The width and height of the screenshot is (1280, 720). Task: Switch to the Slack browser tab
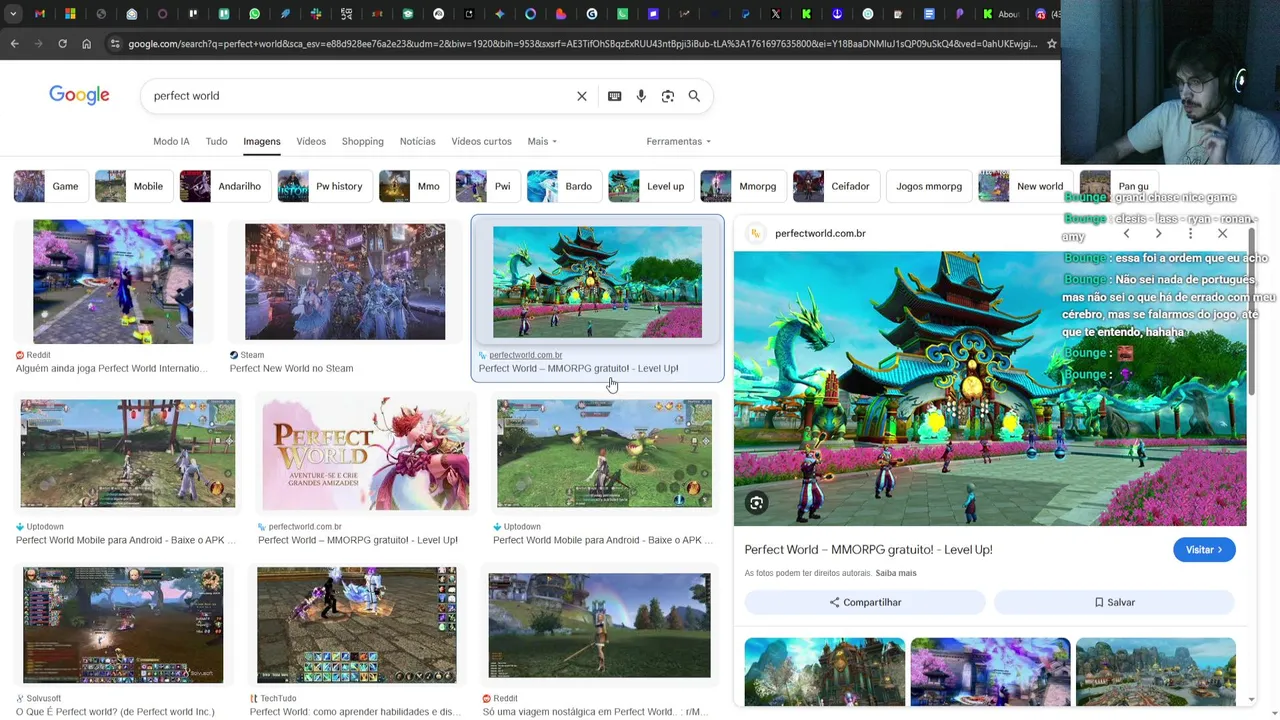click(316, 14)
